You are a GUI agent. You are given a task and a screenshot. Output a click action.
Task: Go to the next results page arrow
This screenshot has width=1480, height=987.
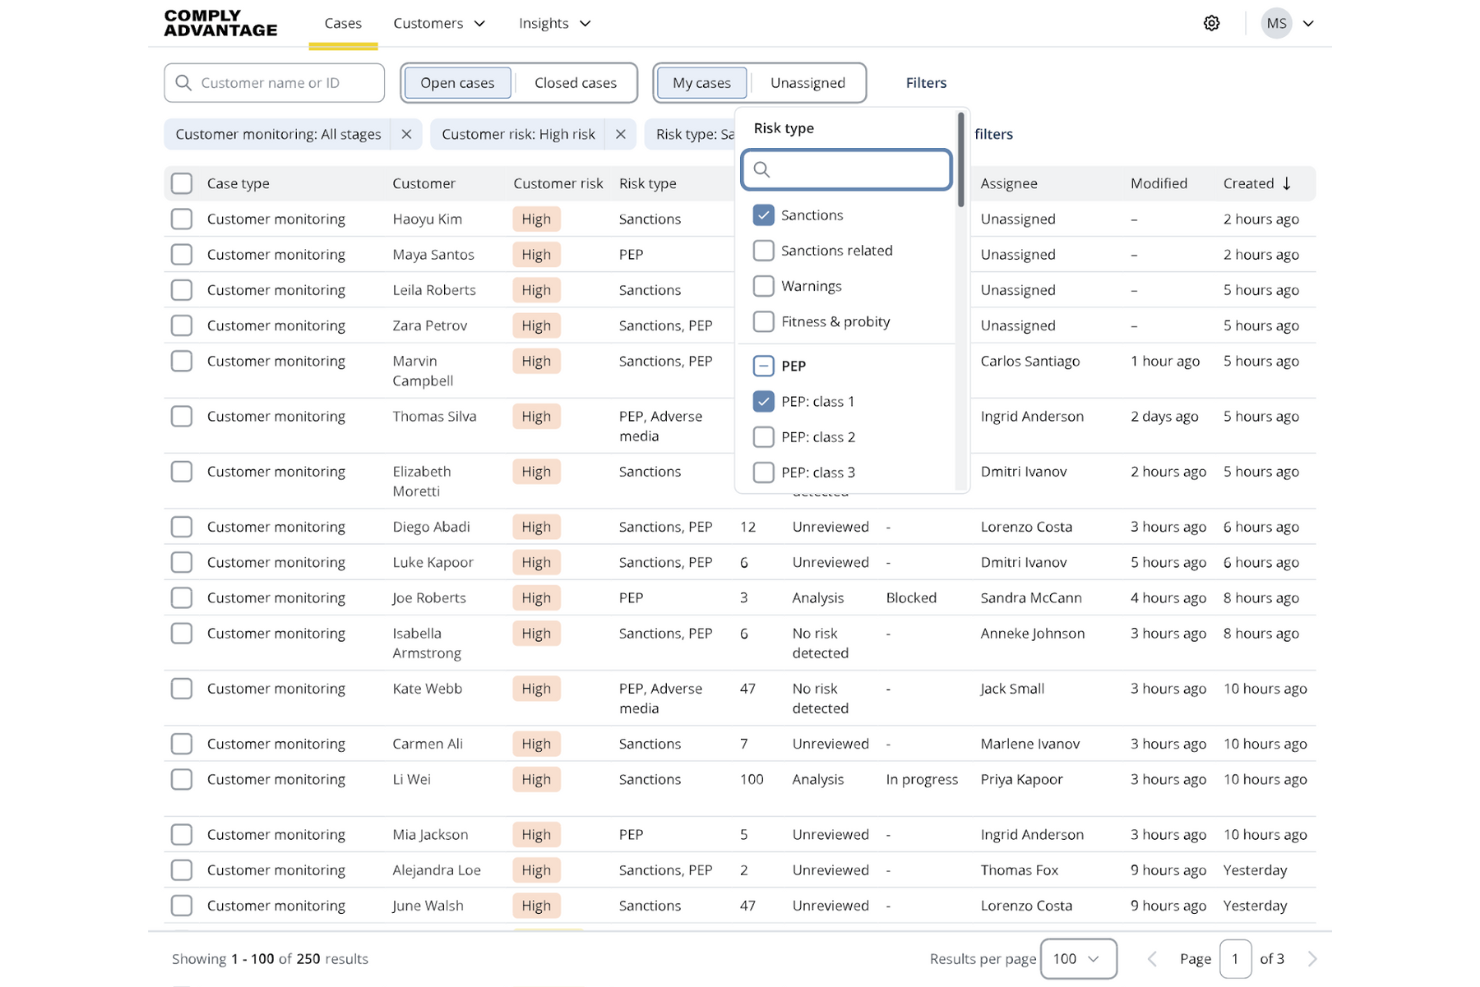tap(1312, 959)
